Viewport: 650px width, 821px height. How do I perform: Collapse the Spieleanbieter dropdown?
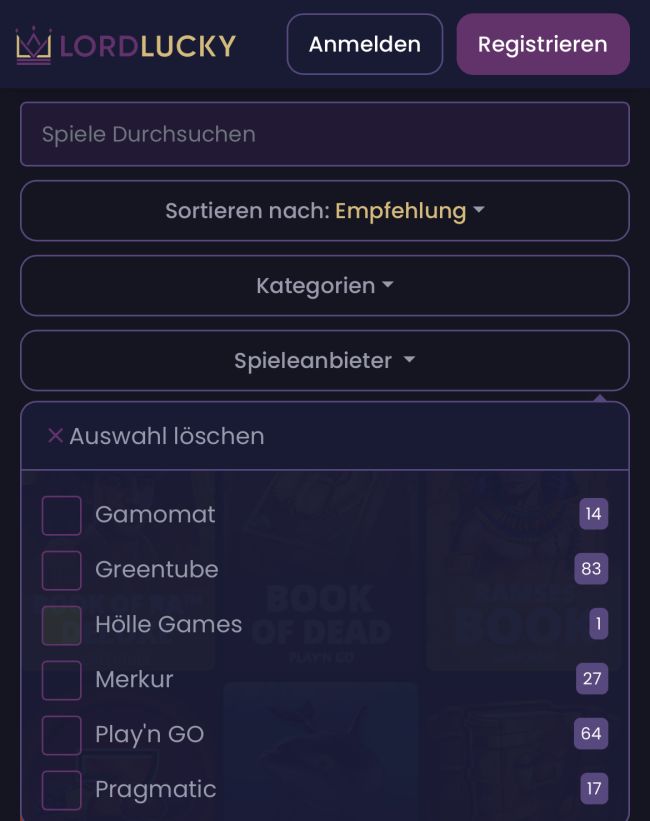pyautogui.click(x=325, y=361)
